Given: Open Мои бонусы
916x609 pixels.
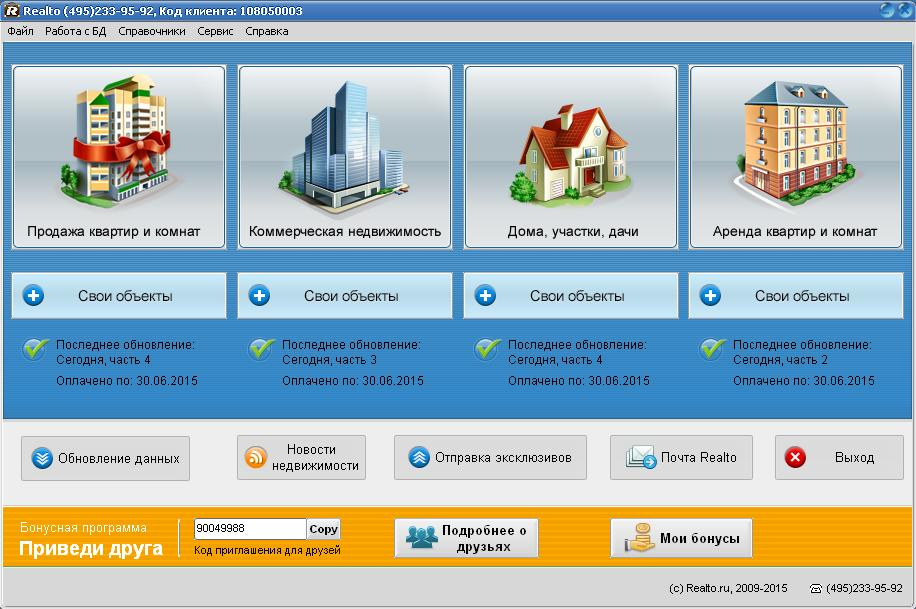Looking at the screenshot, I should (x=681, y=538).
